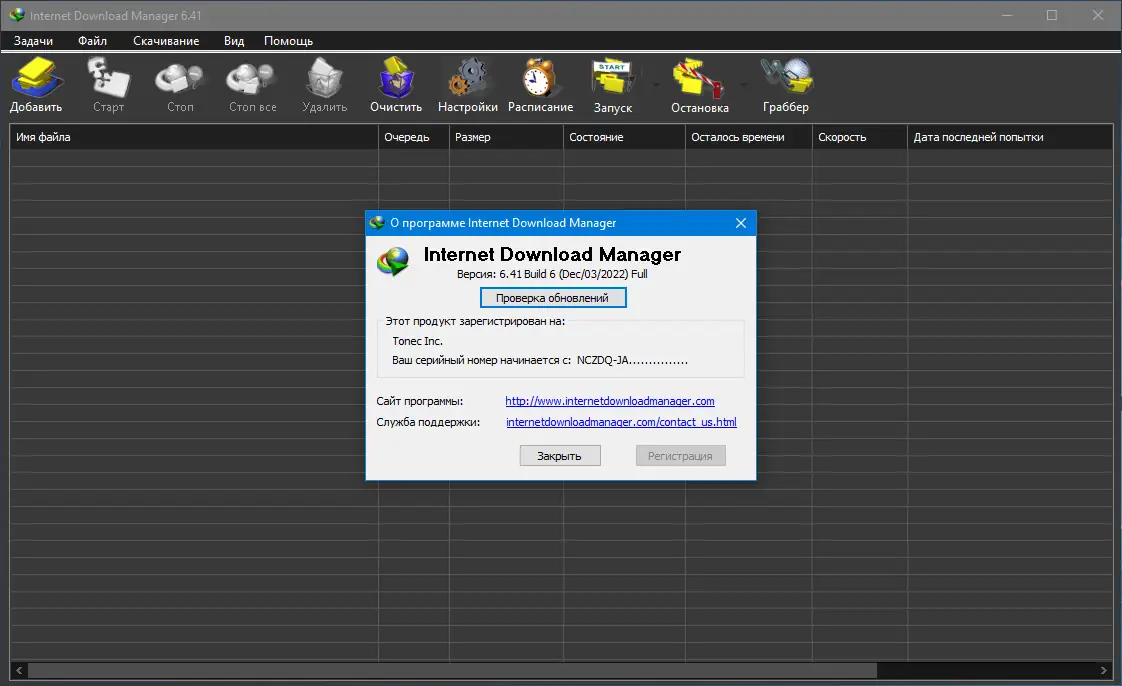Click the Закрыть button in the dialog
Image resolution: width=1122 pixels, height=686 pixels.
pos(559,455)
